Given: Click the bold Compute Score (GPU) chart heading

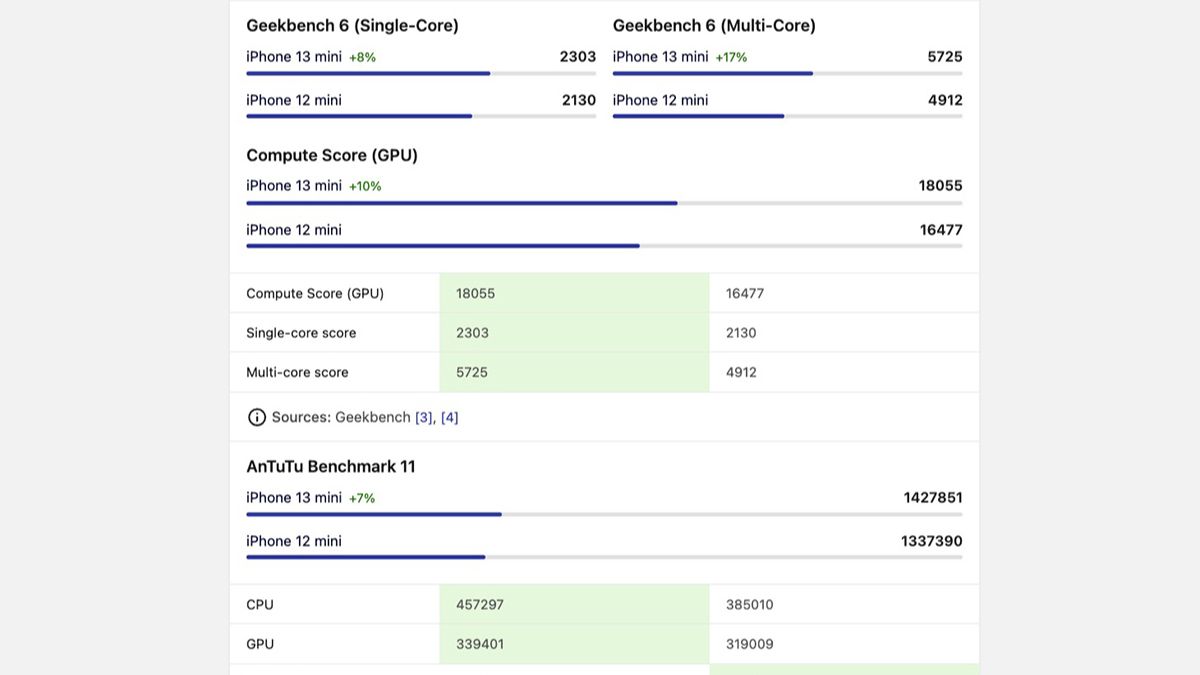Looking at the screenshot, I should (x=332, y=155).
